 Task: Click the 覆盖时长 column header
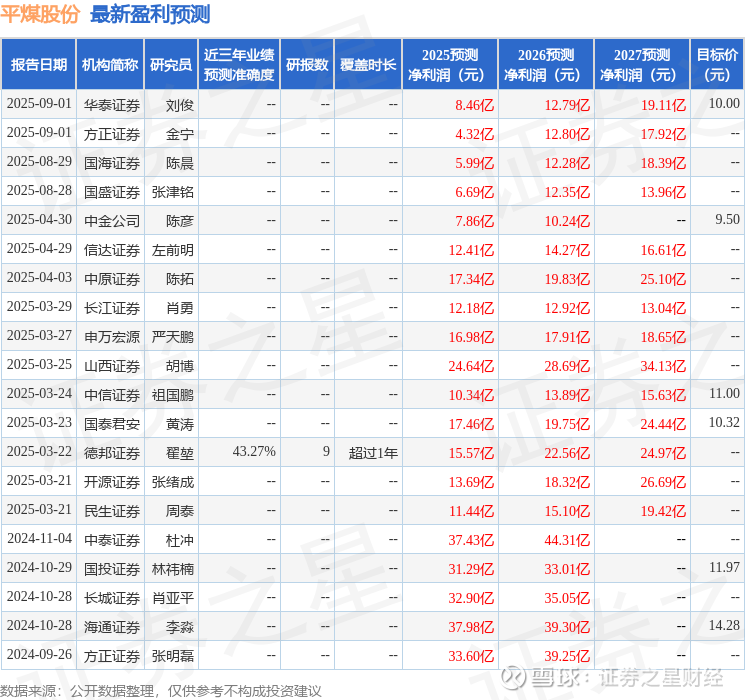tap(368, 65)
